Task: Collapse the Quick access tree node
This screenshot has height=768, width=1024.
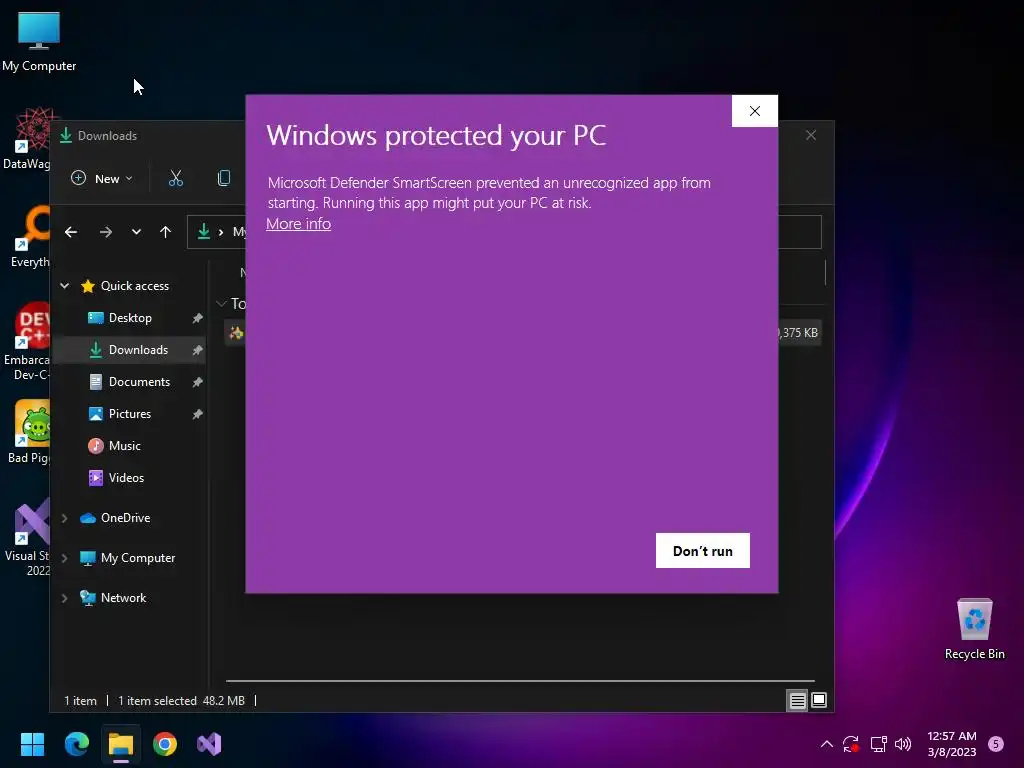Action: point(65,285)
